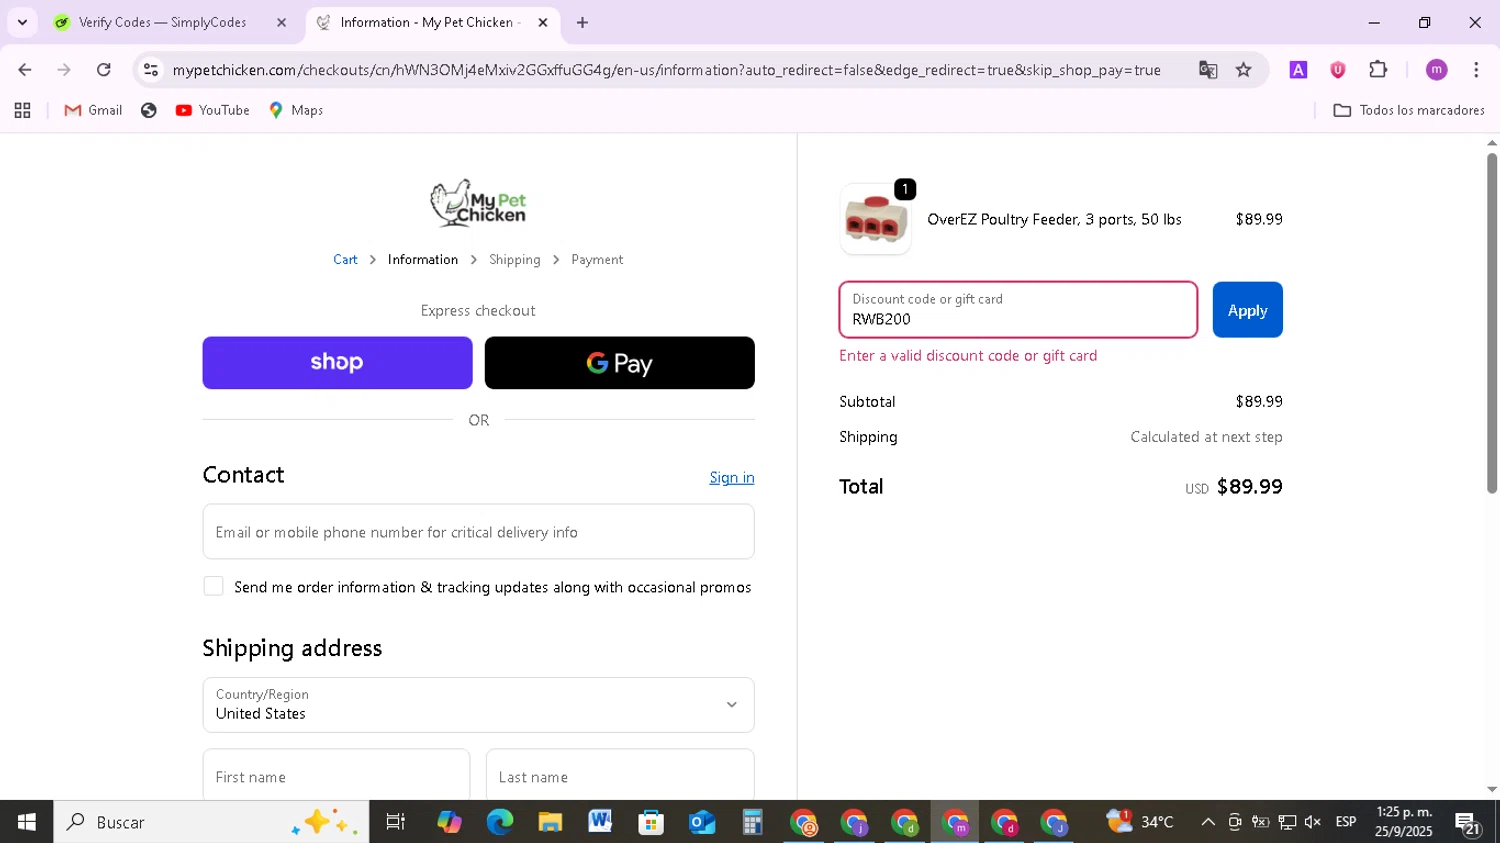Open Gmail bookmark
This screenshot has height=843, width=1500.
93,110
